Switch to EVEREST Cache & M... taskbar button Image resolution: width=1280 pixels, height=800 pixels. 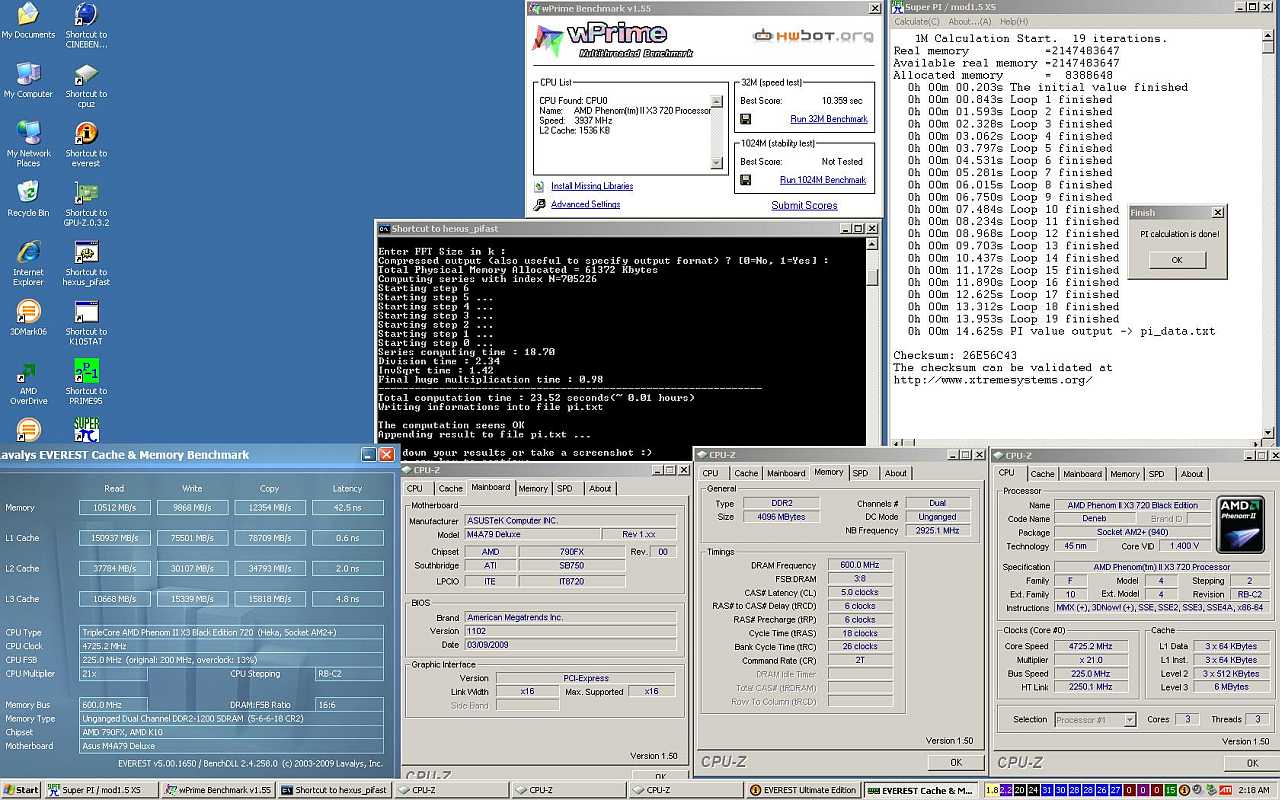tap(920, 790)
